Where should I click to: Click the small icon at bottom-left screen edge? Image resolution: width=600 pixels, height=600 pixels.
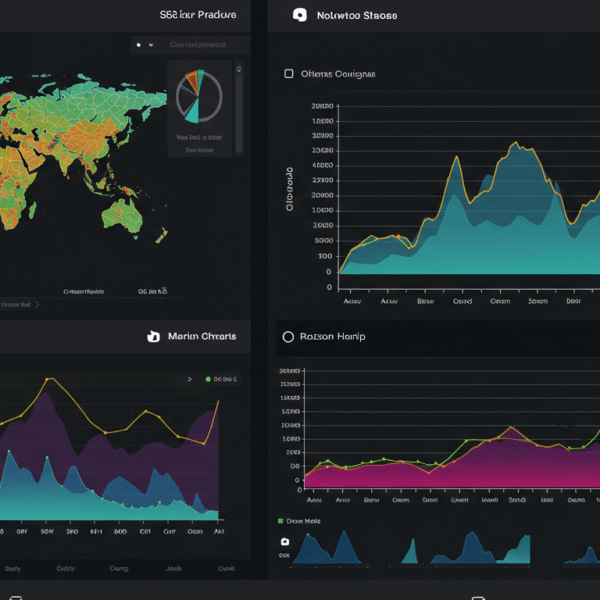(16, 596)
